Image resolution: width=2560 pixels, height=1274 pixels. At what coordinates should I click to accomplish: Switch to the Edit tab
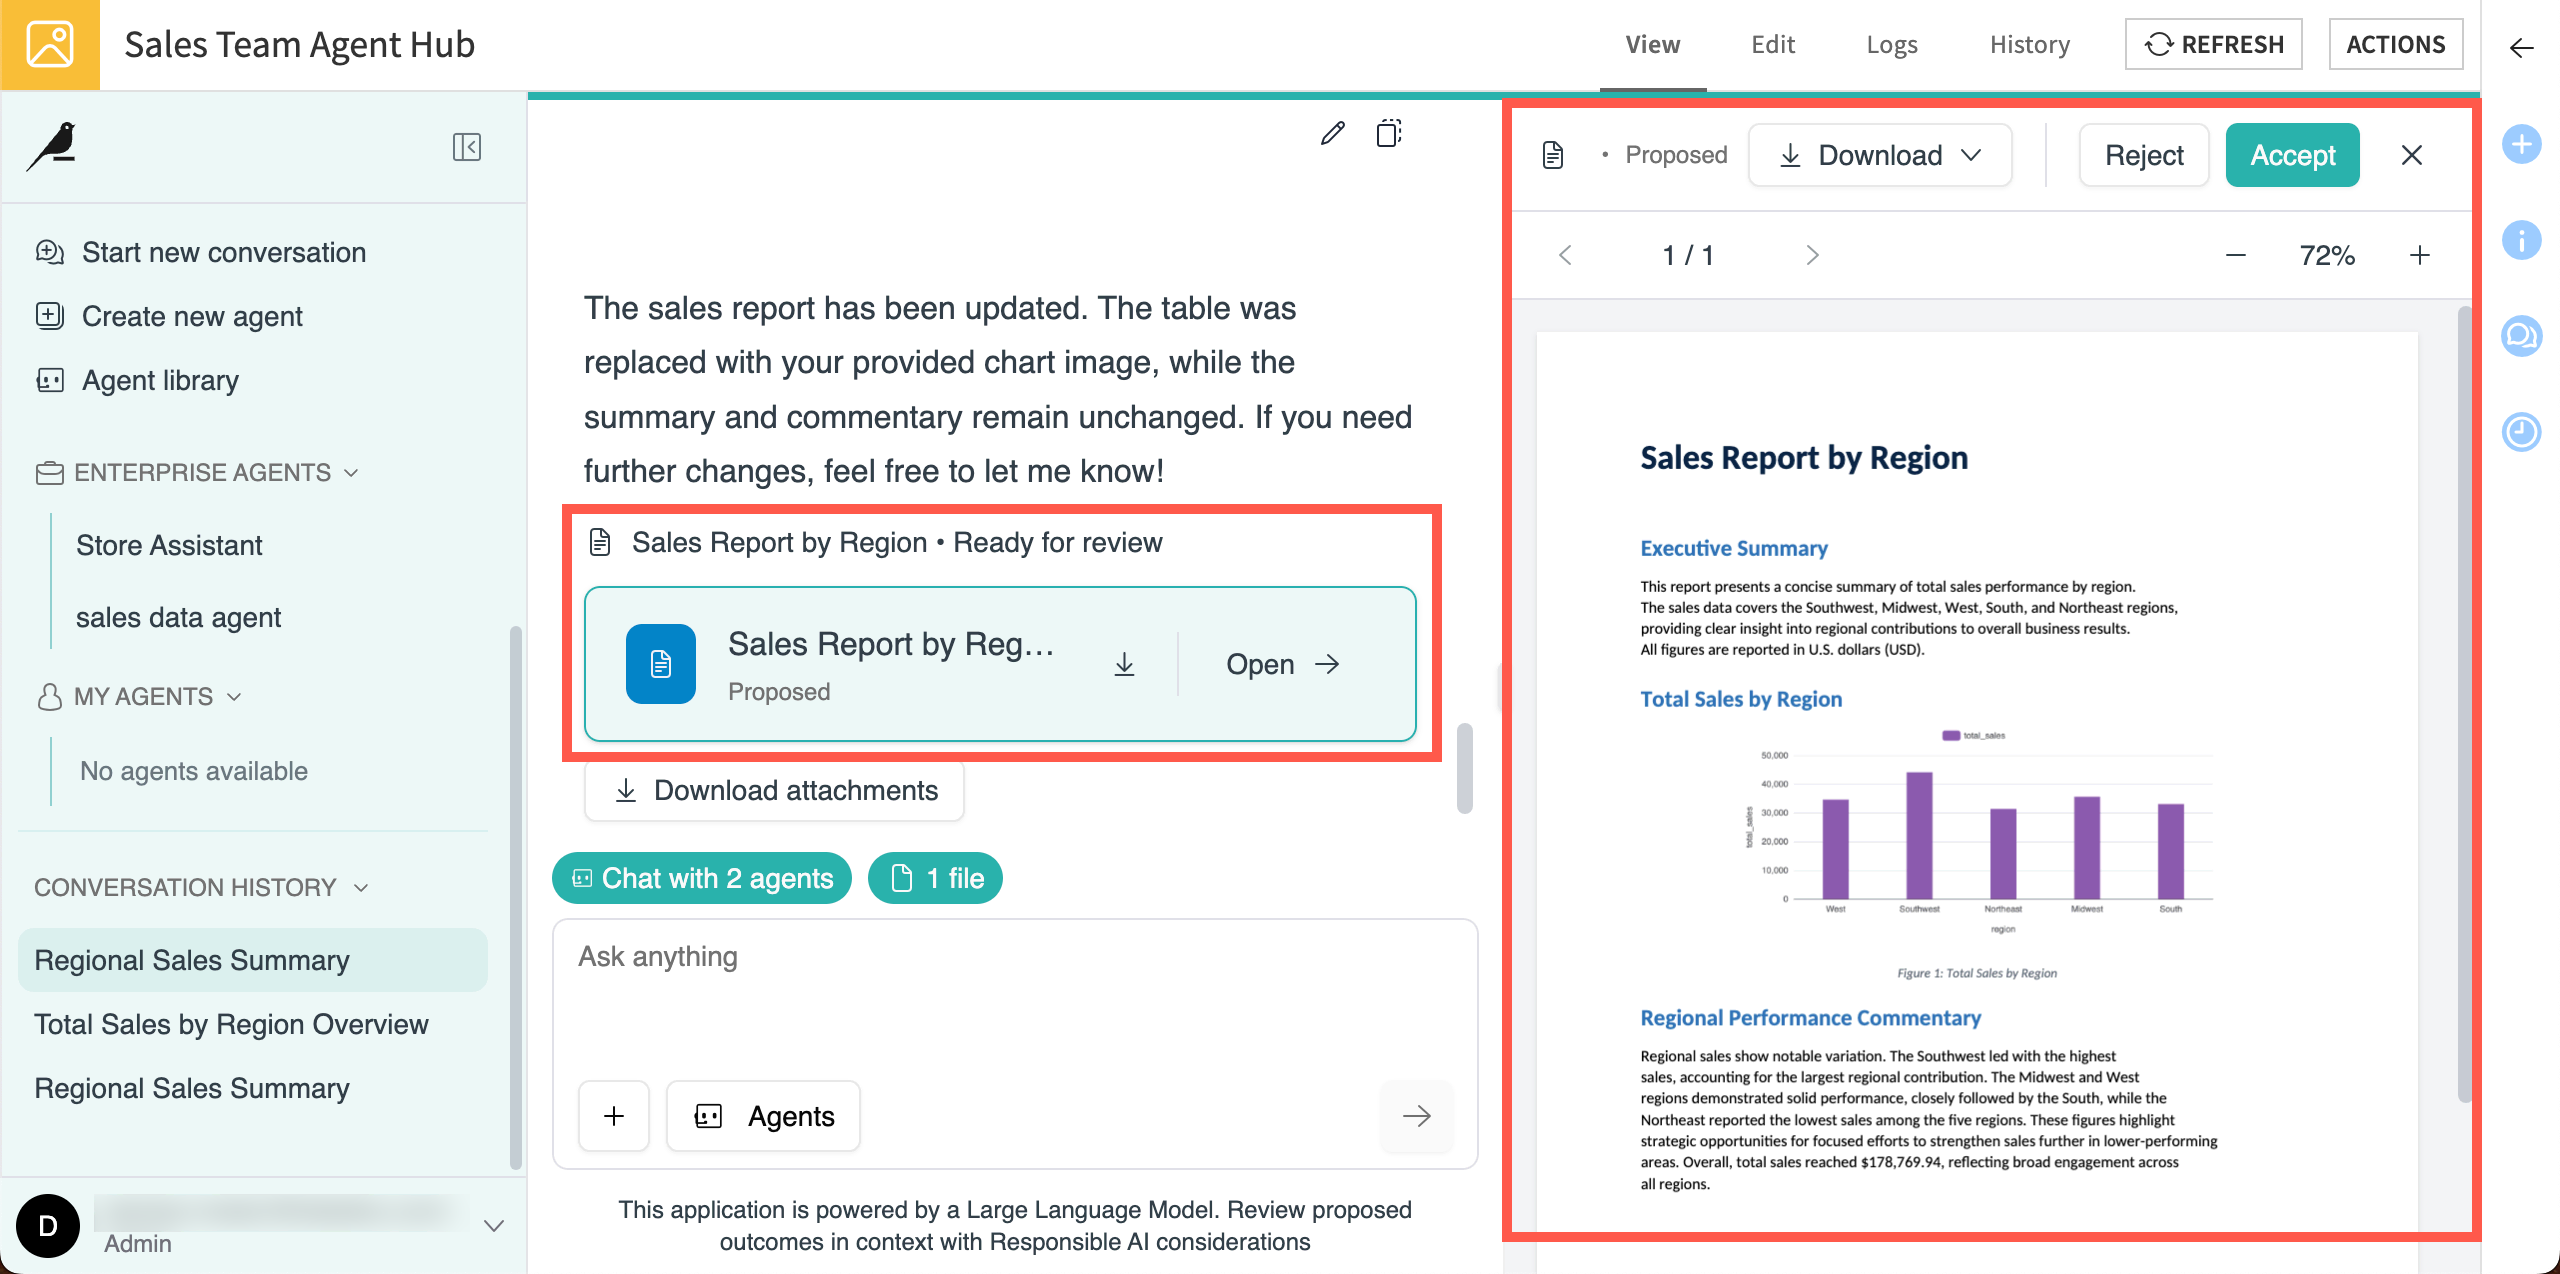click(x=1772, y=45)
